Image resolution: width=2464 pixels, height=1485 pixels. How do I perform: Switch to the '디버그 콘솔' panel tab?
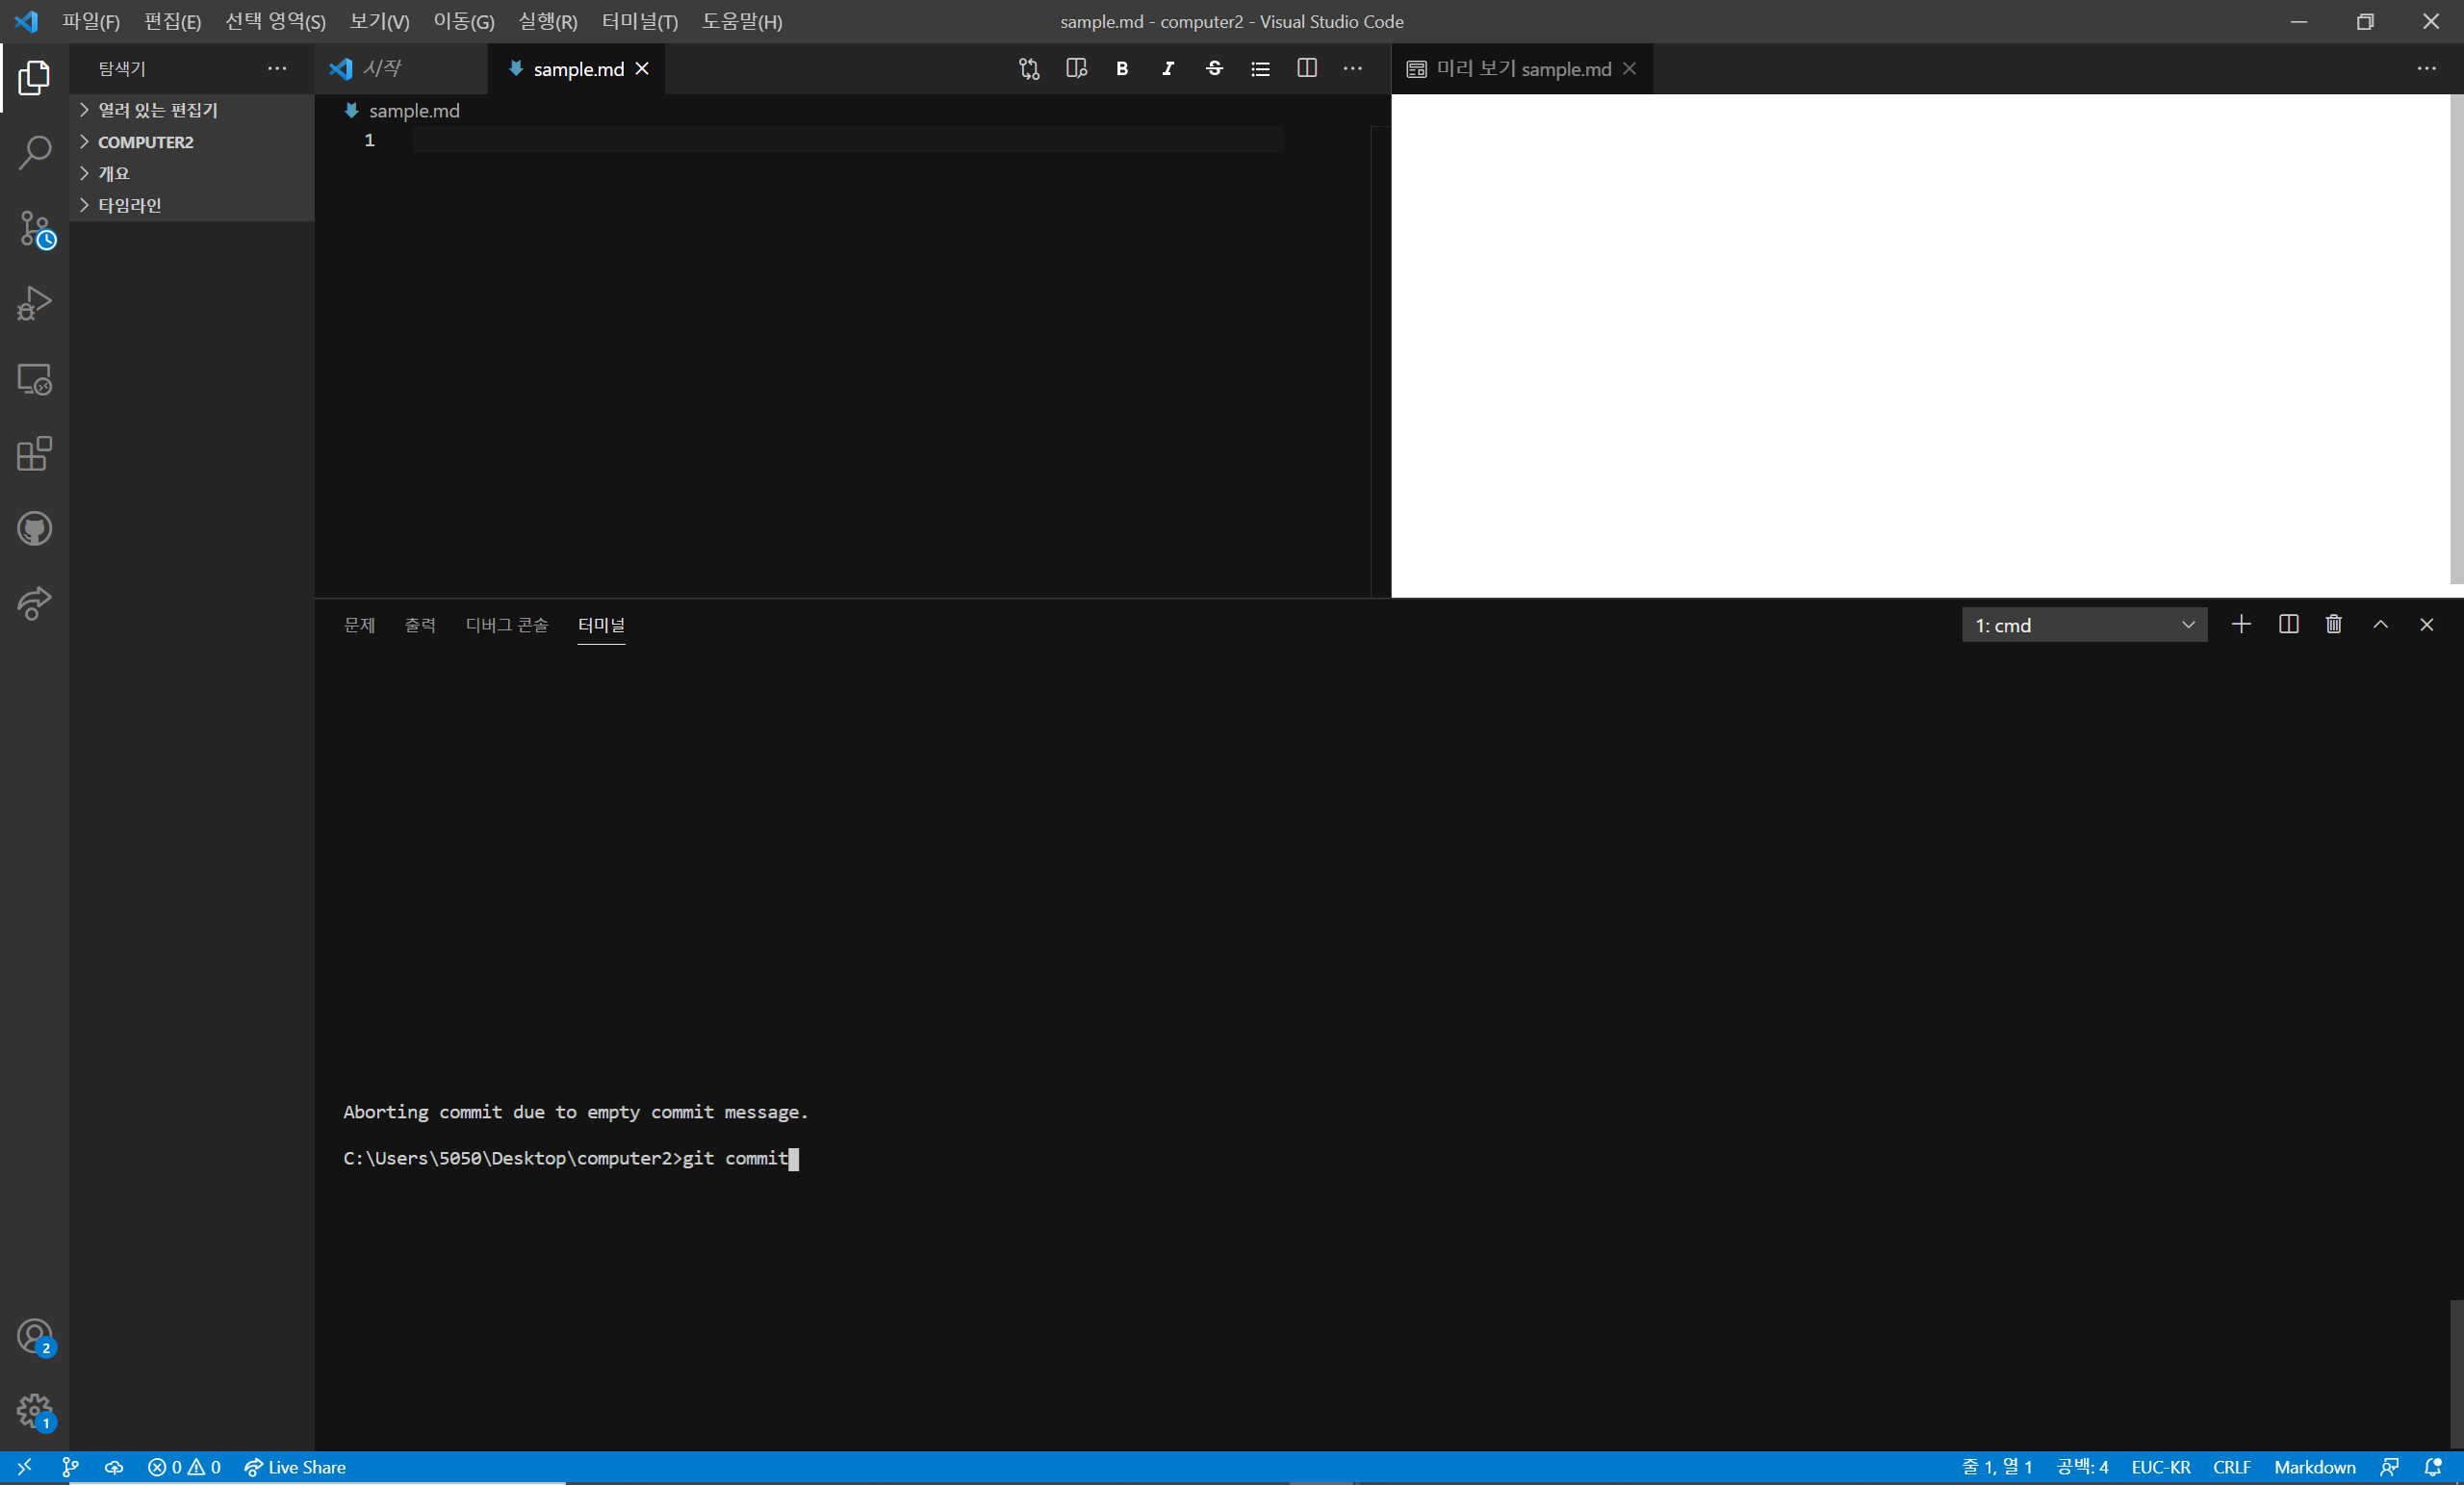(507, 625)
